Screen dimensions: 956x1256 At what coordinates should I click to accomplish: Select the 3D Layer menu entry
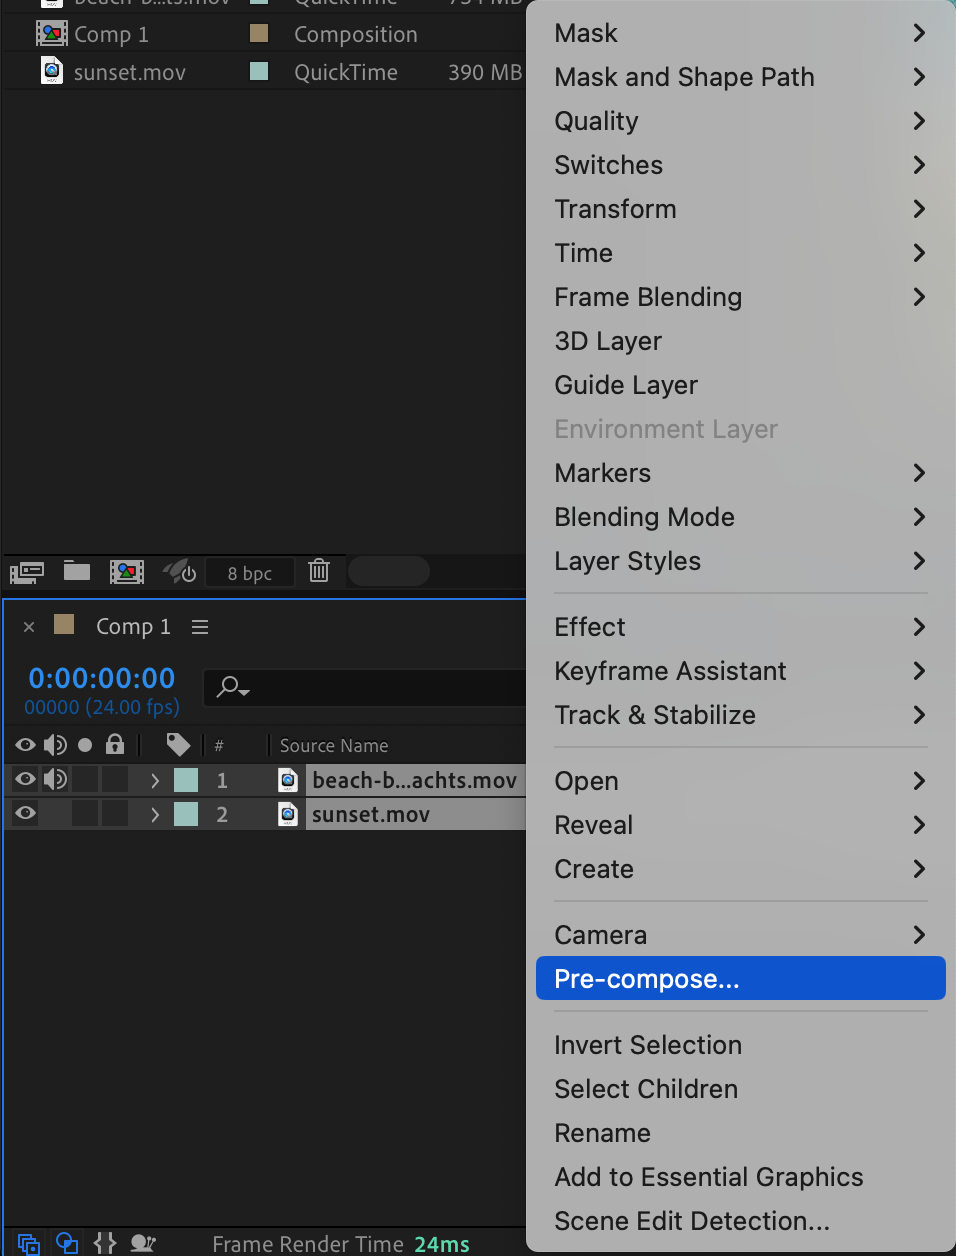click(608, 341)
